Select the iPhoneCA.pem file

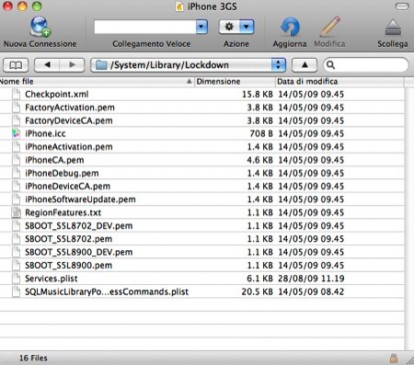click(x=54, y=160)
